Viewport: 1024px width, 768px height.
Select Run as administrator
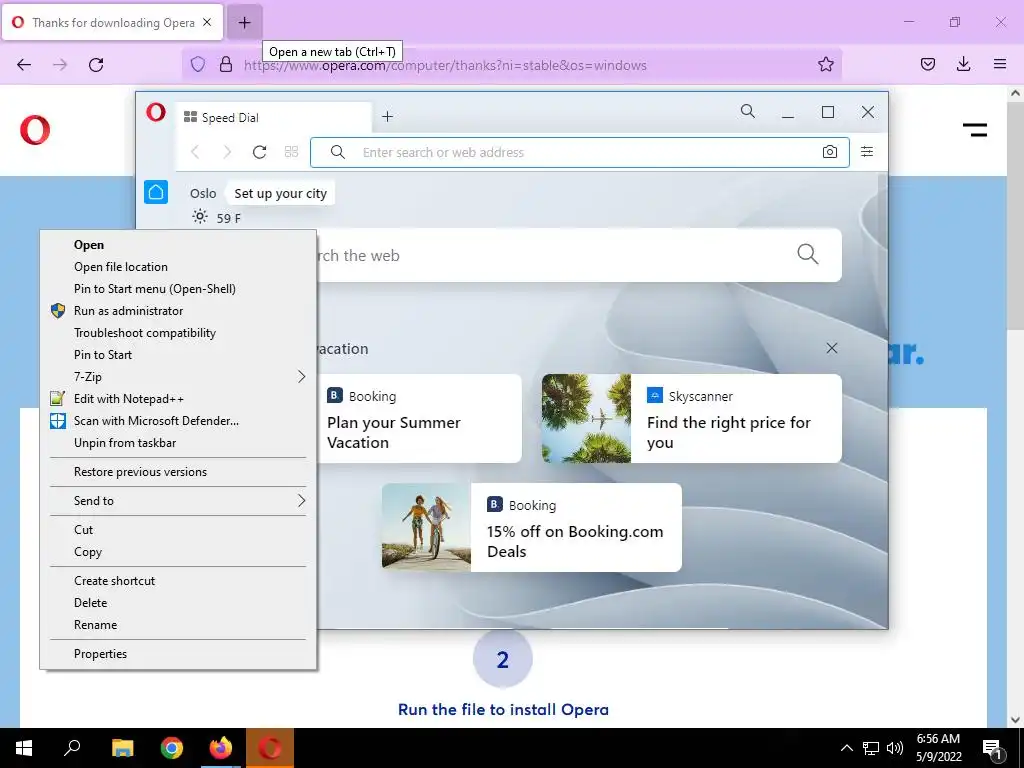click(178, 311)
